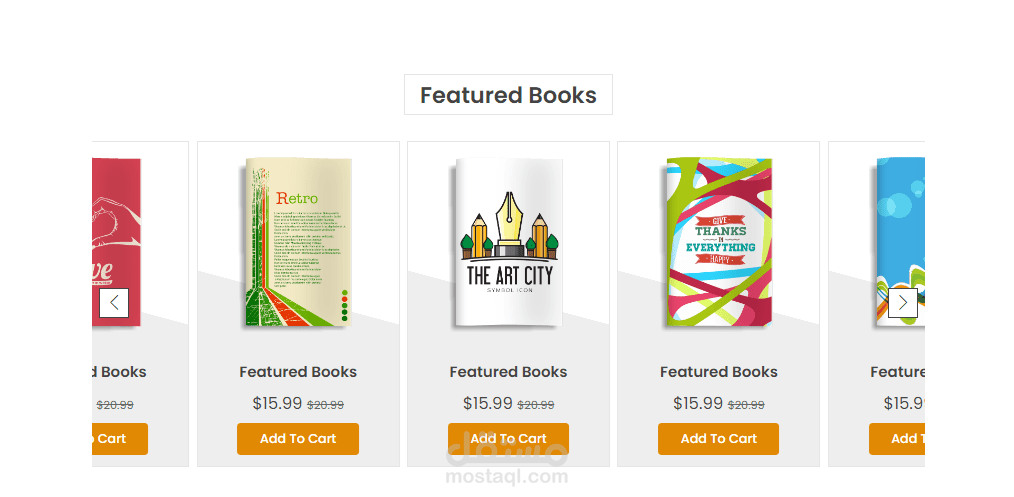Viewport: 1014px width, 497px height.
Task: Click the previous carousel arrow
Action: (x=114, y=302)
